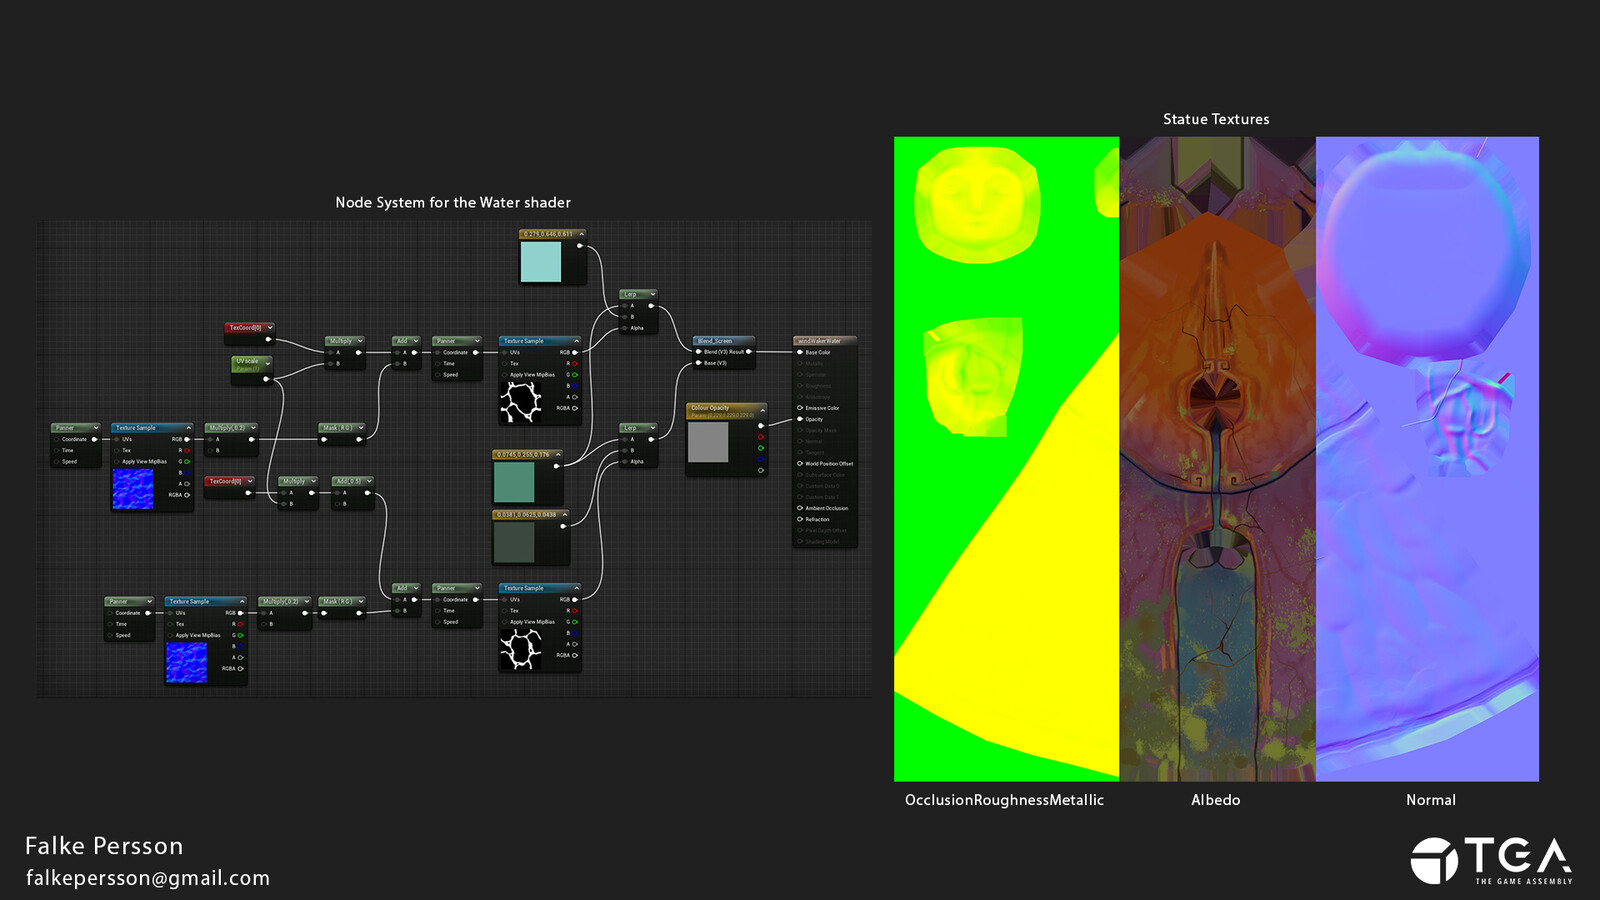Click the falkepersson@gmail.com email text

point(148,878)
